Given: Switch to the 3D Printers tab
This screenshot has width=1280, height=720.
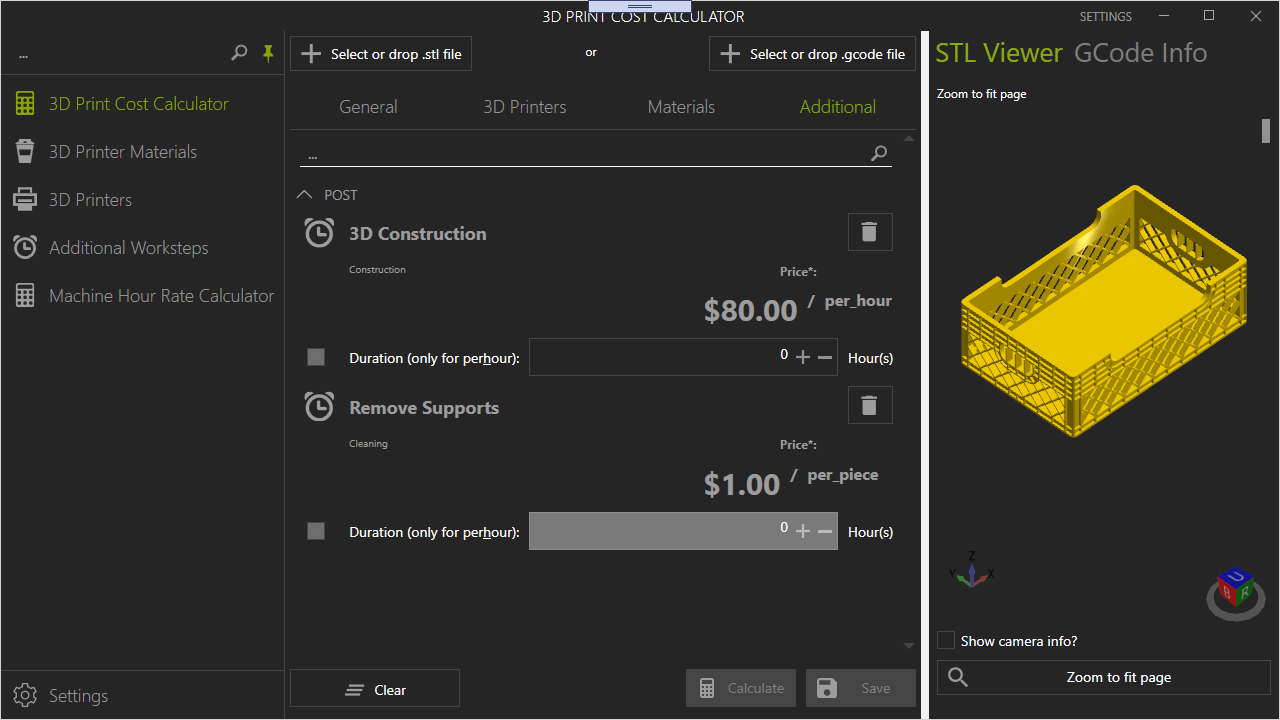Looking at the screenshot, I should [x=525, y=107].
